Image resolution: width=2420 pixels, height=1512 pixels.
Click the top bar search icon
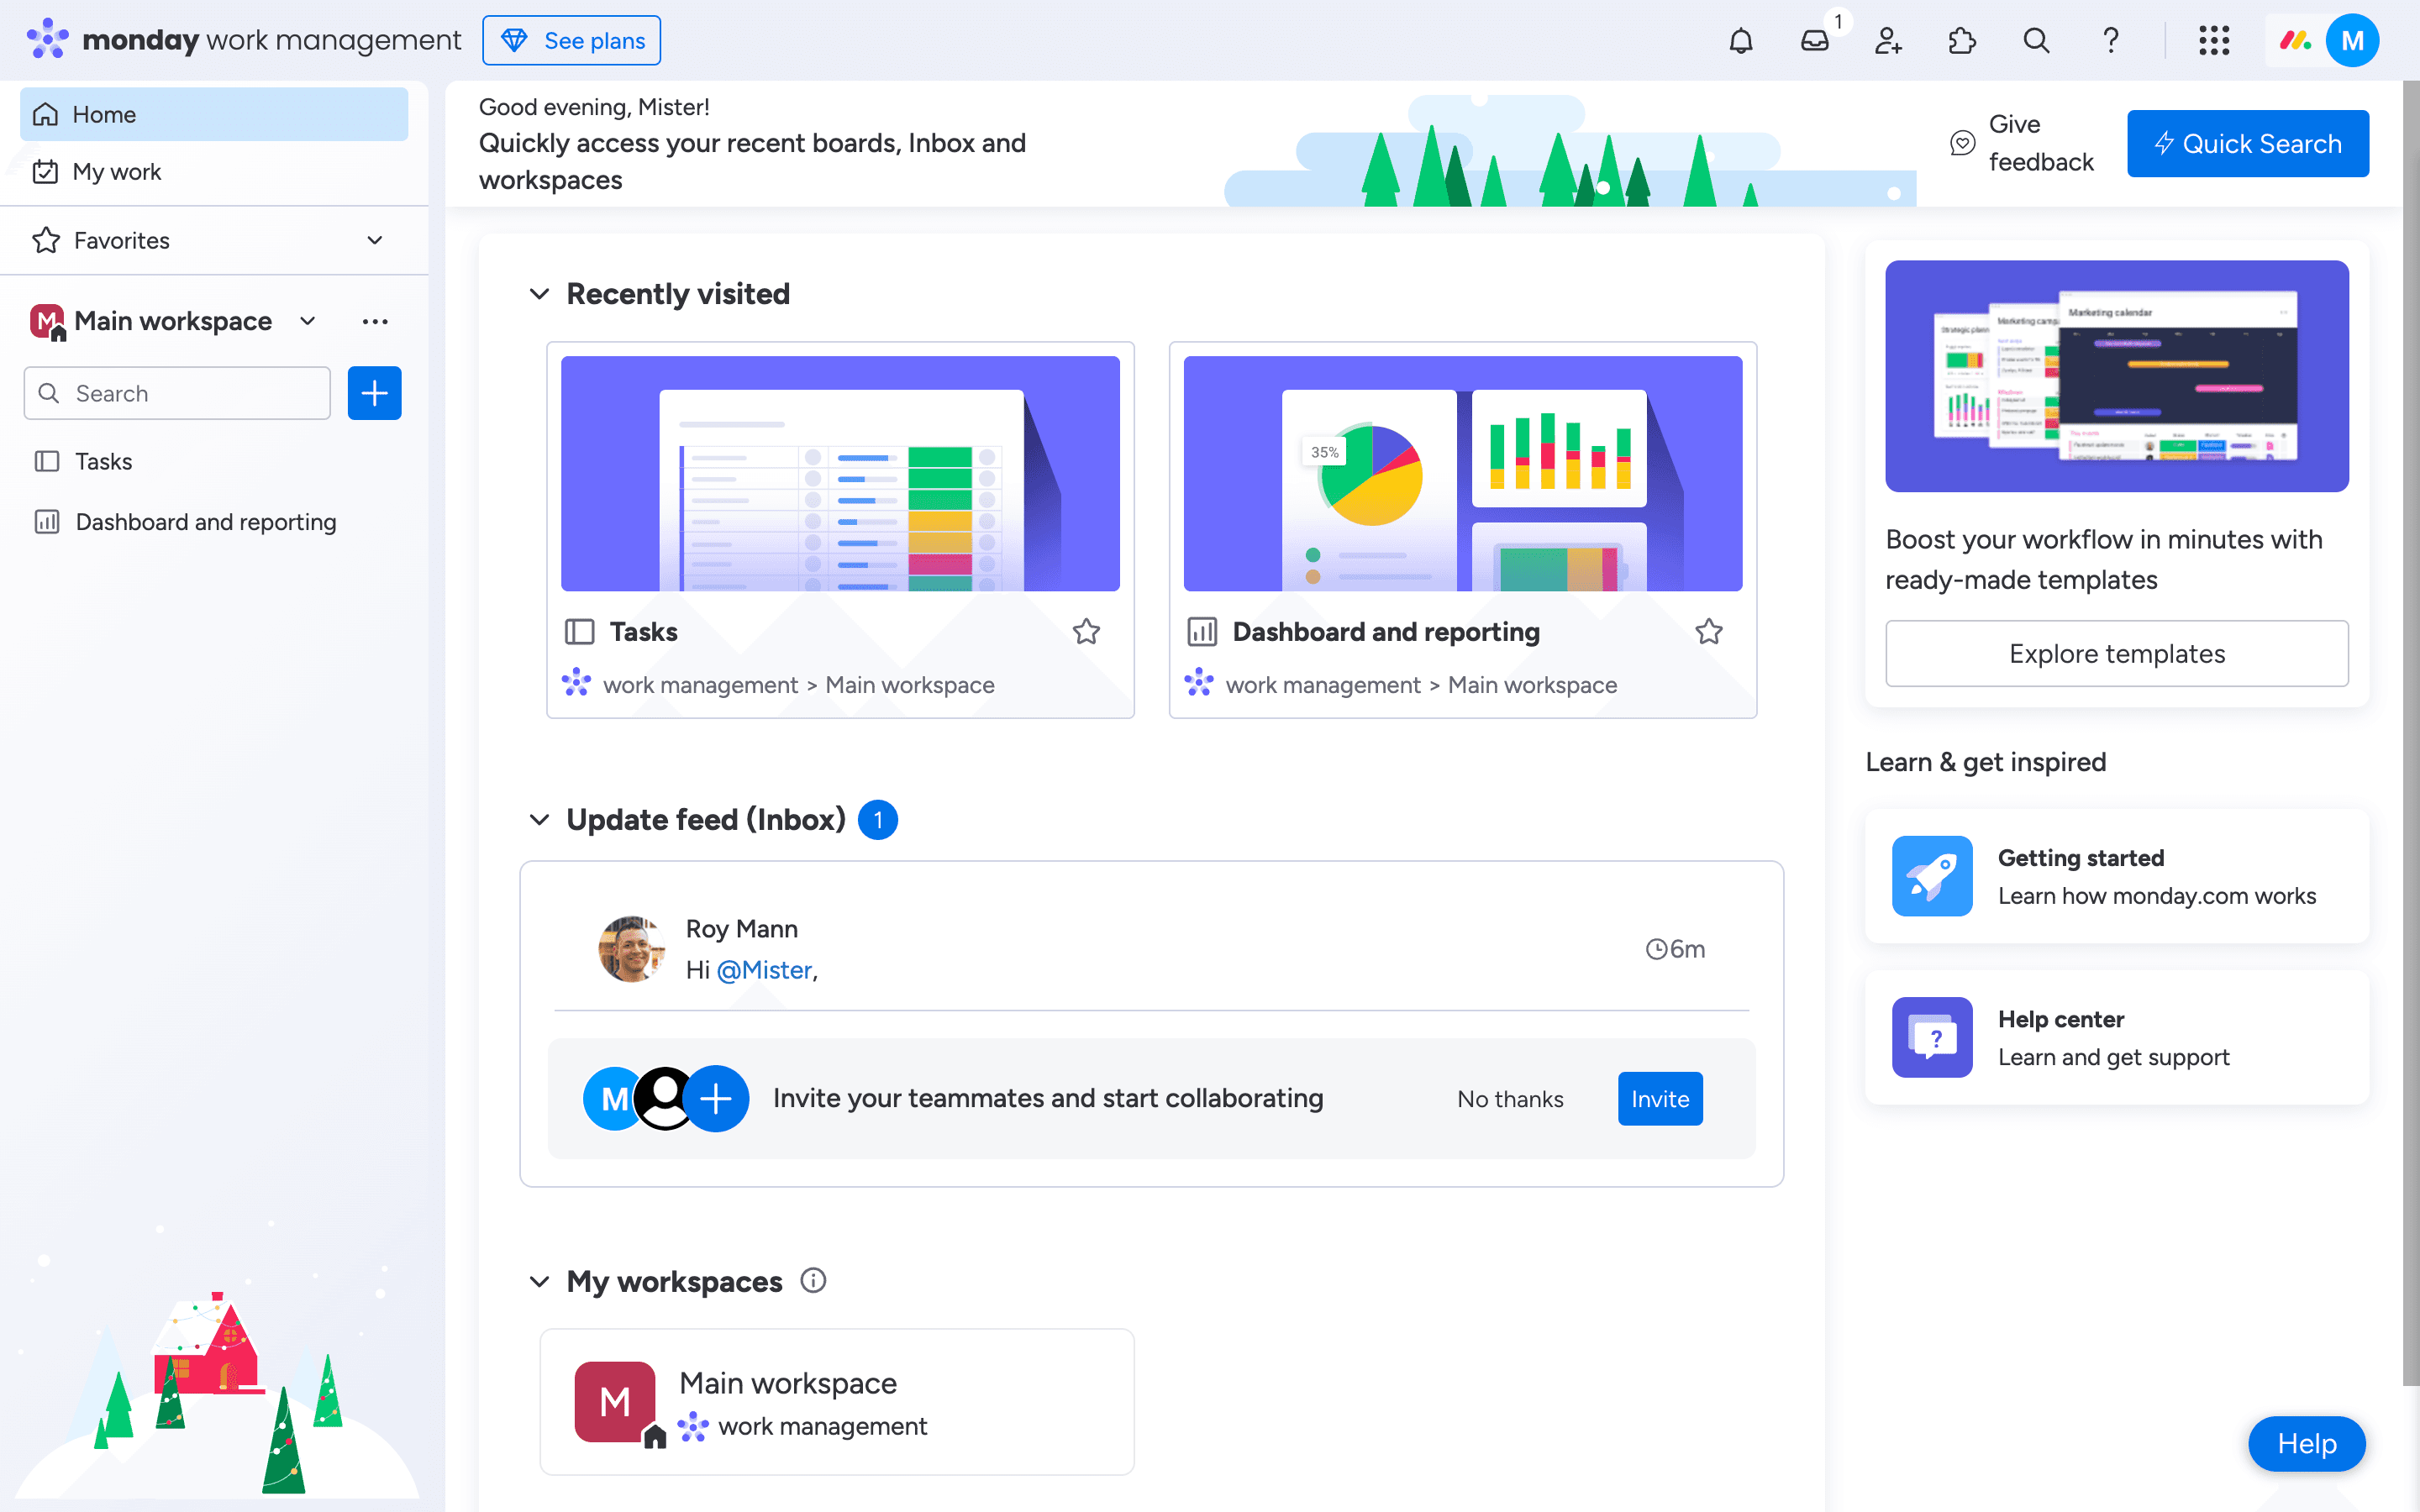2036,41
